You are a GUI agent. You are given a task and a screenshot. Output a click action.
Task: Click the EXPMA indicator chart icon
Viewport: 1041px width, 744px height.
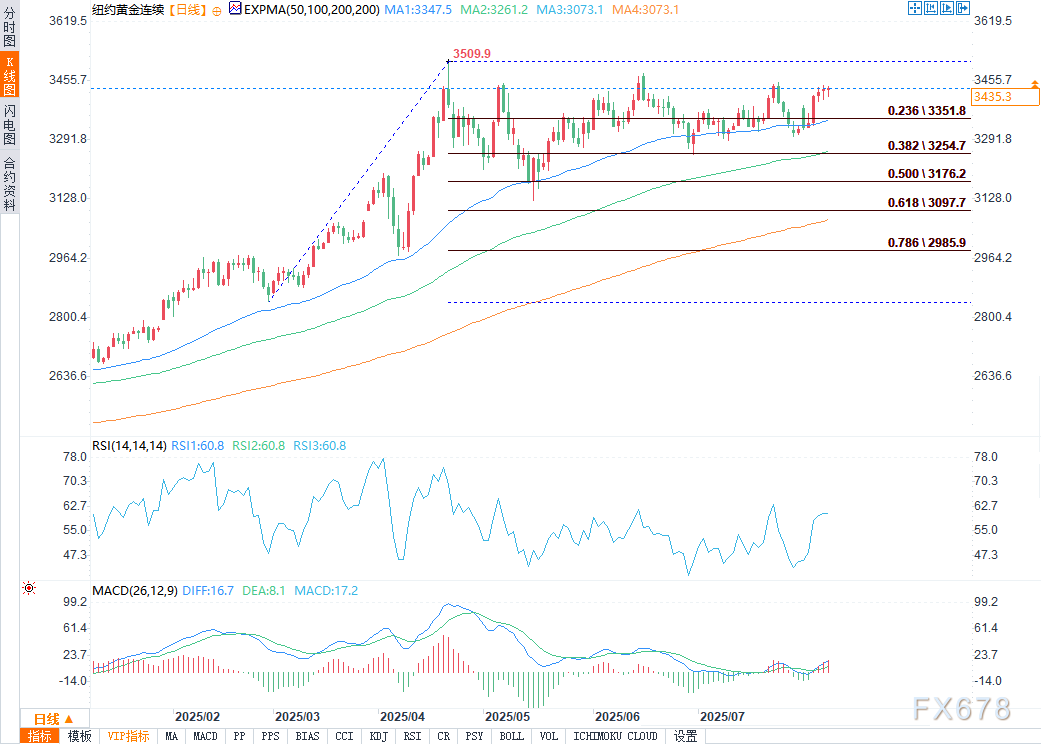tap(235, 8)
